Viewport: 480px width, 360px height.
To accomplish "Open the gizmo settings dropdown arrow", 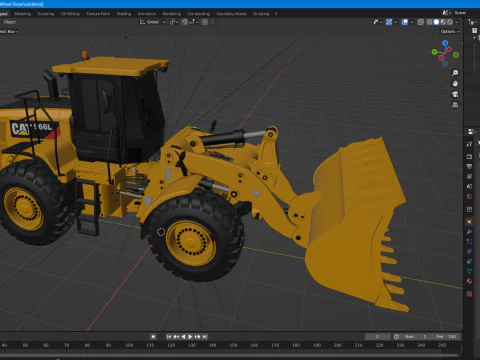I will click(x=396, y=22).
